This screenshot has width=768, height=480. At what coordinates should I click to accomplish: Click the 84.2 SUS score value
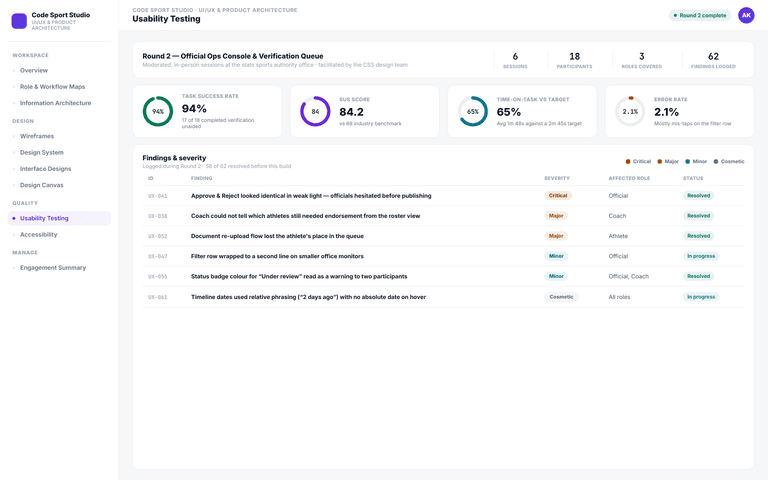point(351,112)
